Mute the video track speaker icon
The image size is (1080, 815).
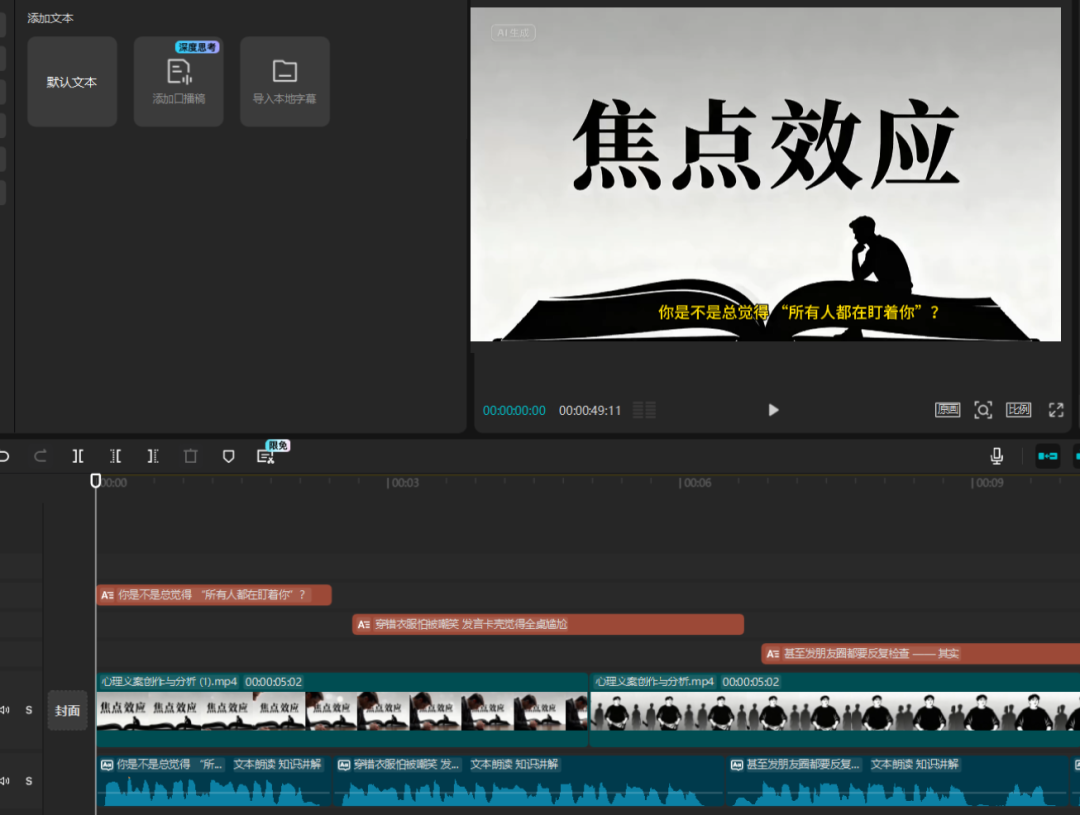point(5,710)
